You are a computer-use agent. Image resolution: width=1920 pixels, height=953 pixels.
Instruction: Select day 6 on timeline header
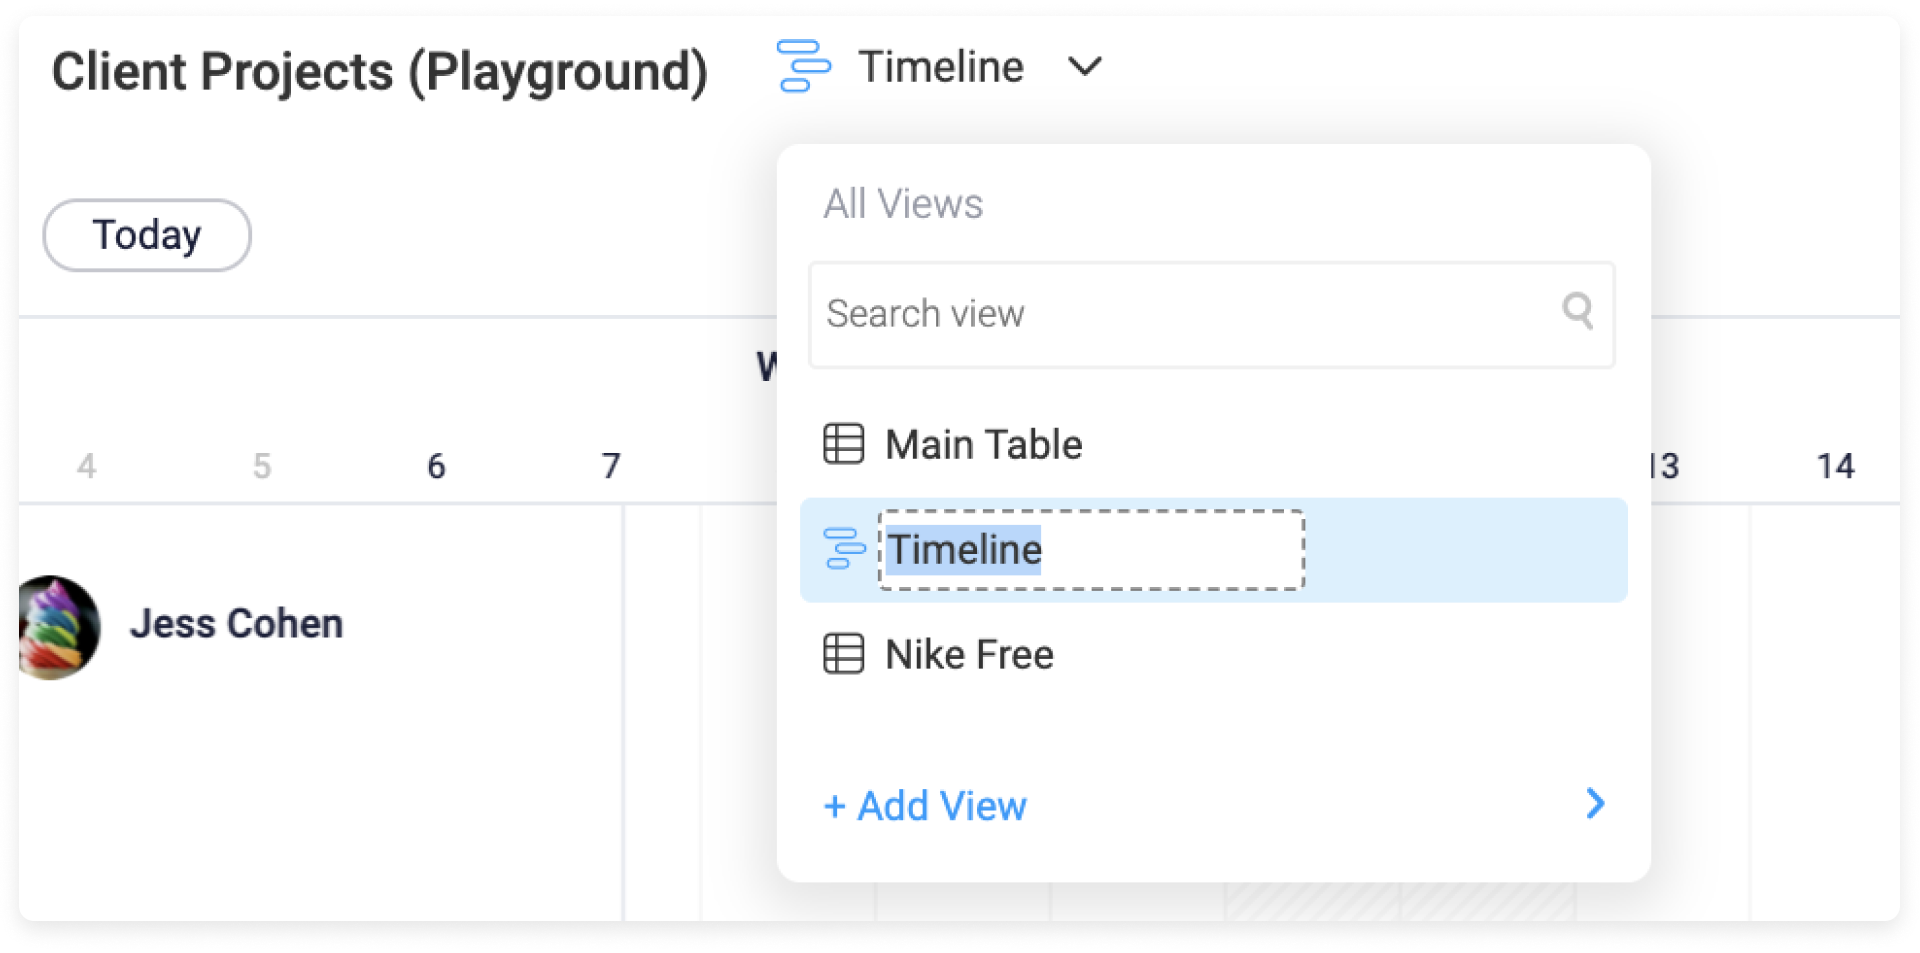click(x=436, y=466)
